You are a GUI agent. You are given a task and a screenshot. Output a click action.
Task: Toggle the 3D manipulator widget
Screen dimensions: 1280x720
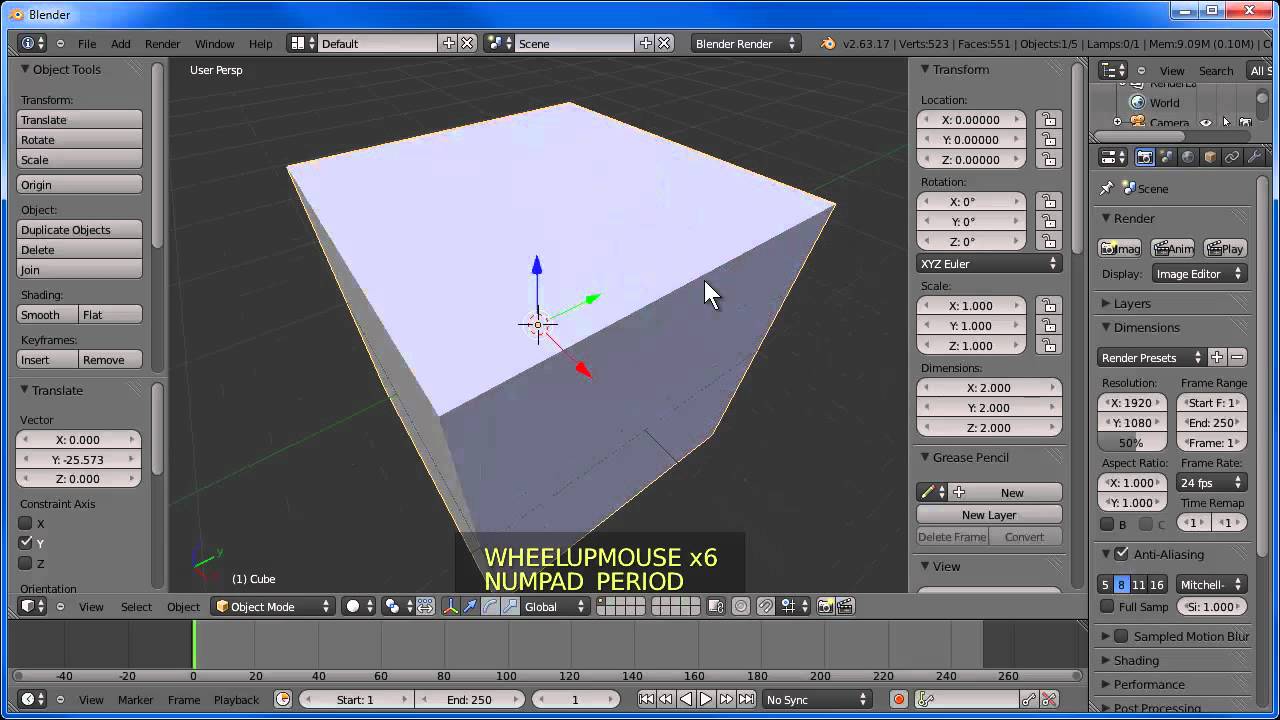(449, 606)
